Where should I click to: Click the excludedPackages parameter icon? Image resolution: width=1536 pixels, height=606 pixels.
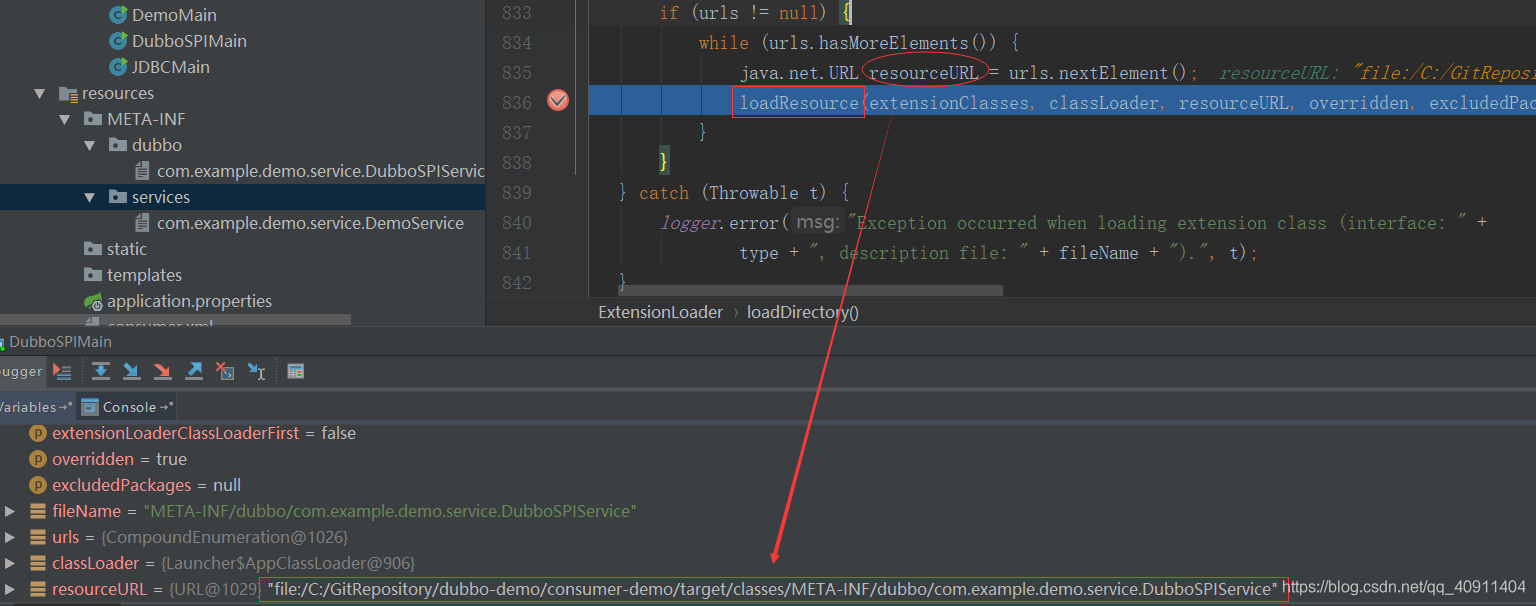[x=37, y=485]
